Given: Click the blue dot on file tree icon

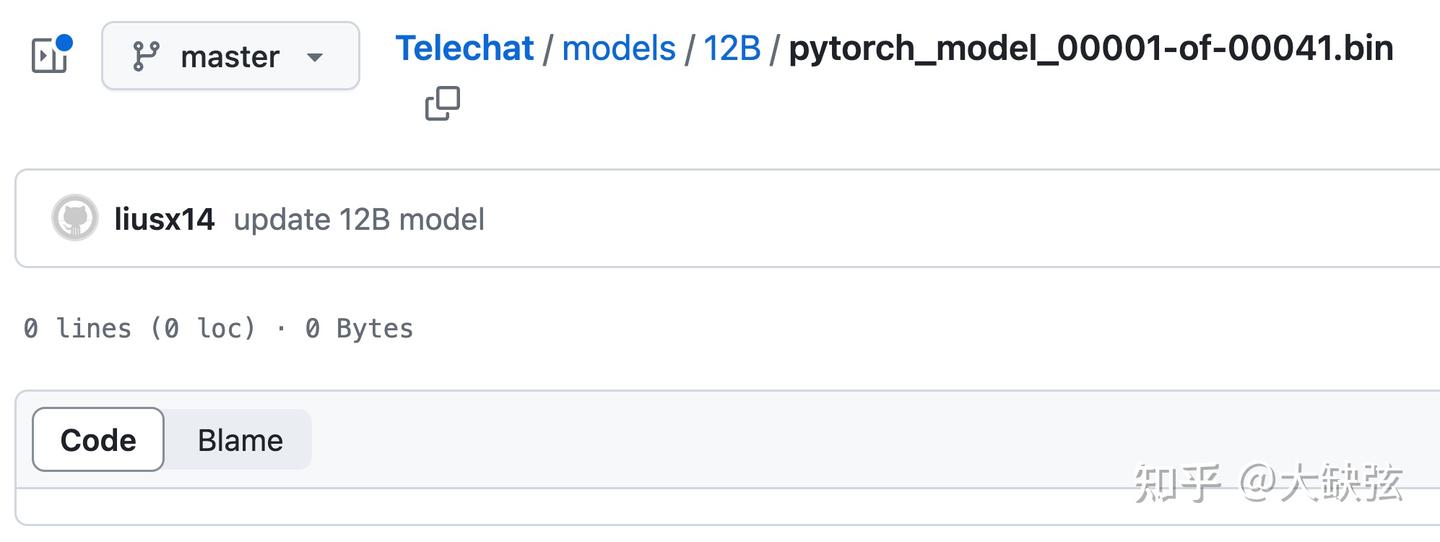Looking at the screenshot, I should (64, 43).
